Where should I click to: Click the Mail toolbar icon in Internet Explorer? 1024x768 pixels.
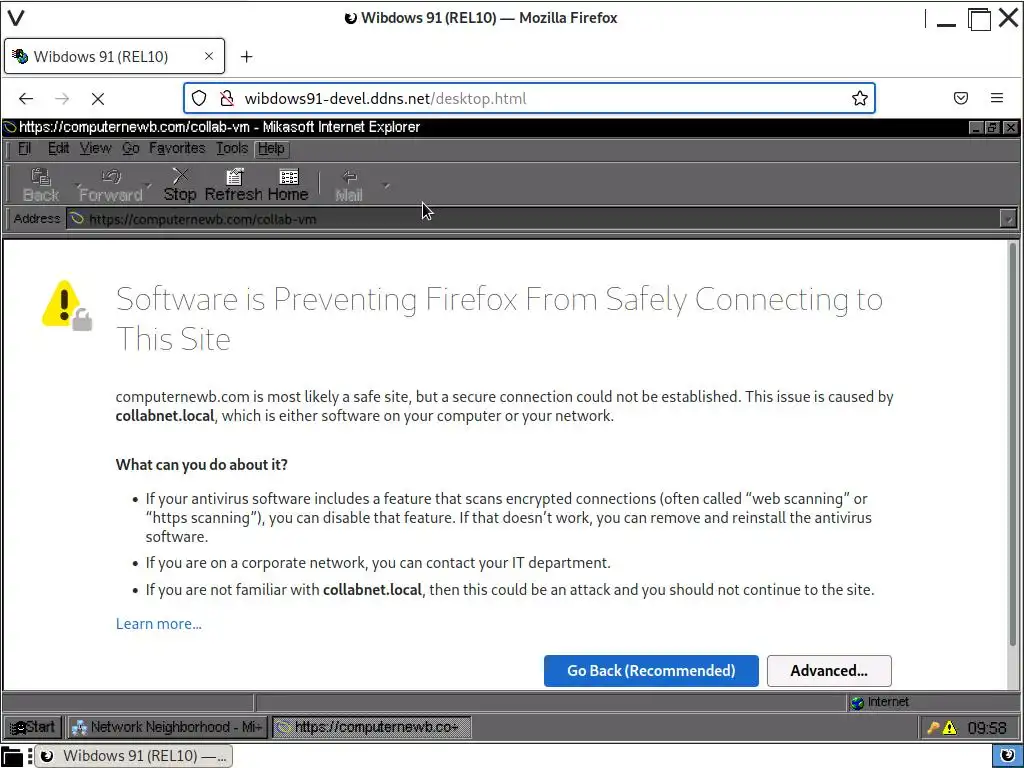point(349,185)
